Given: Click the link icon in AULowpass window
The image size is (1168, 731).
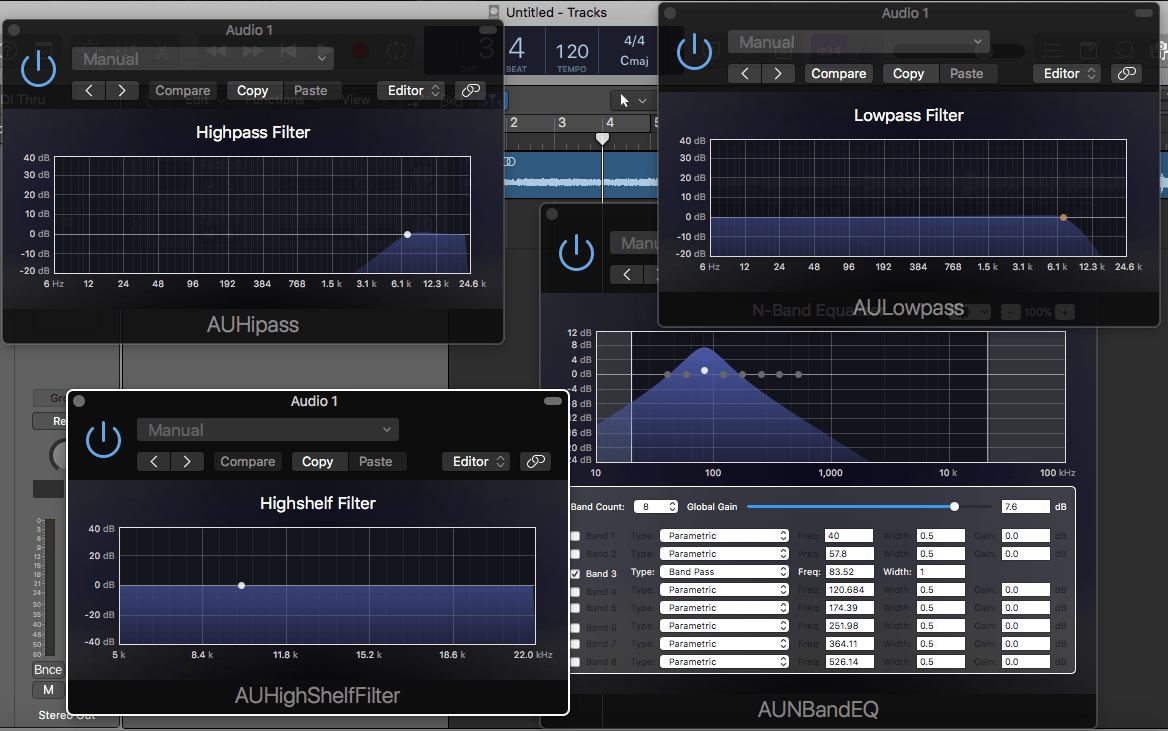Looking at the screenshot, I should [1126, 73].
